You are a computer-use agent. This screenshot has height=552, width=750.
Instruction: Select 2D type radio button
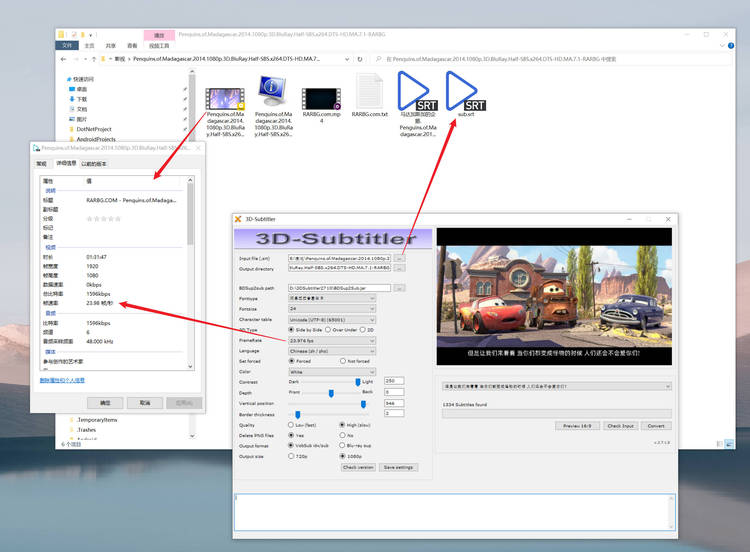[x=363, y=330]
